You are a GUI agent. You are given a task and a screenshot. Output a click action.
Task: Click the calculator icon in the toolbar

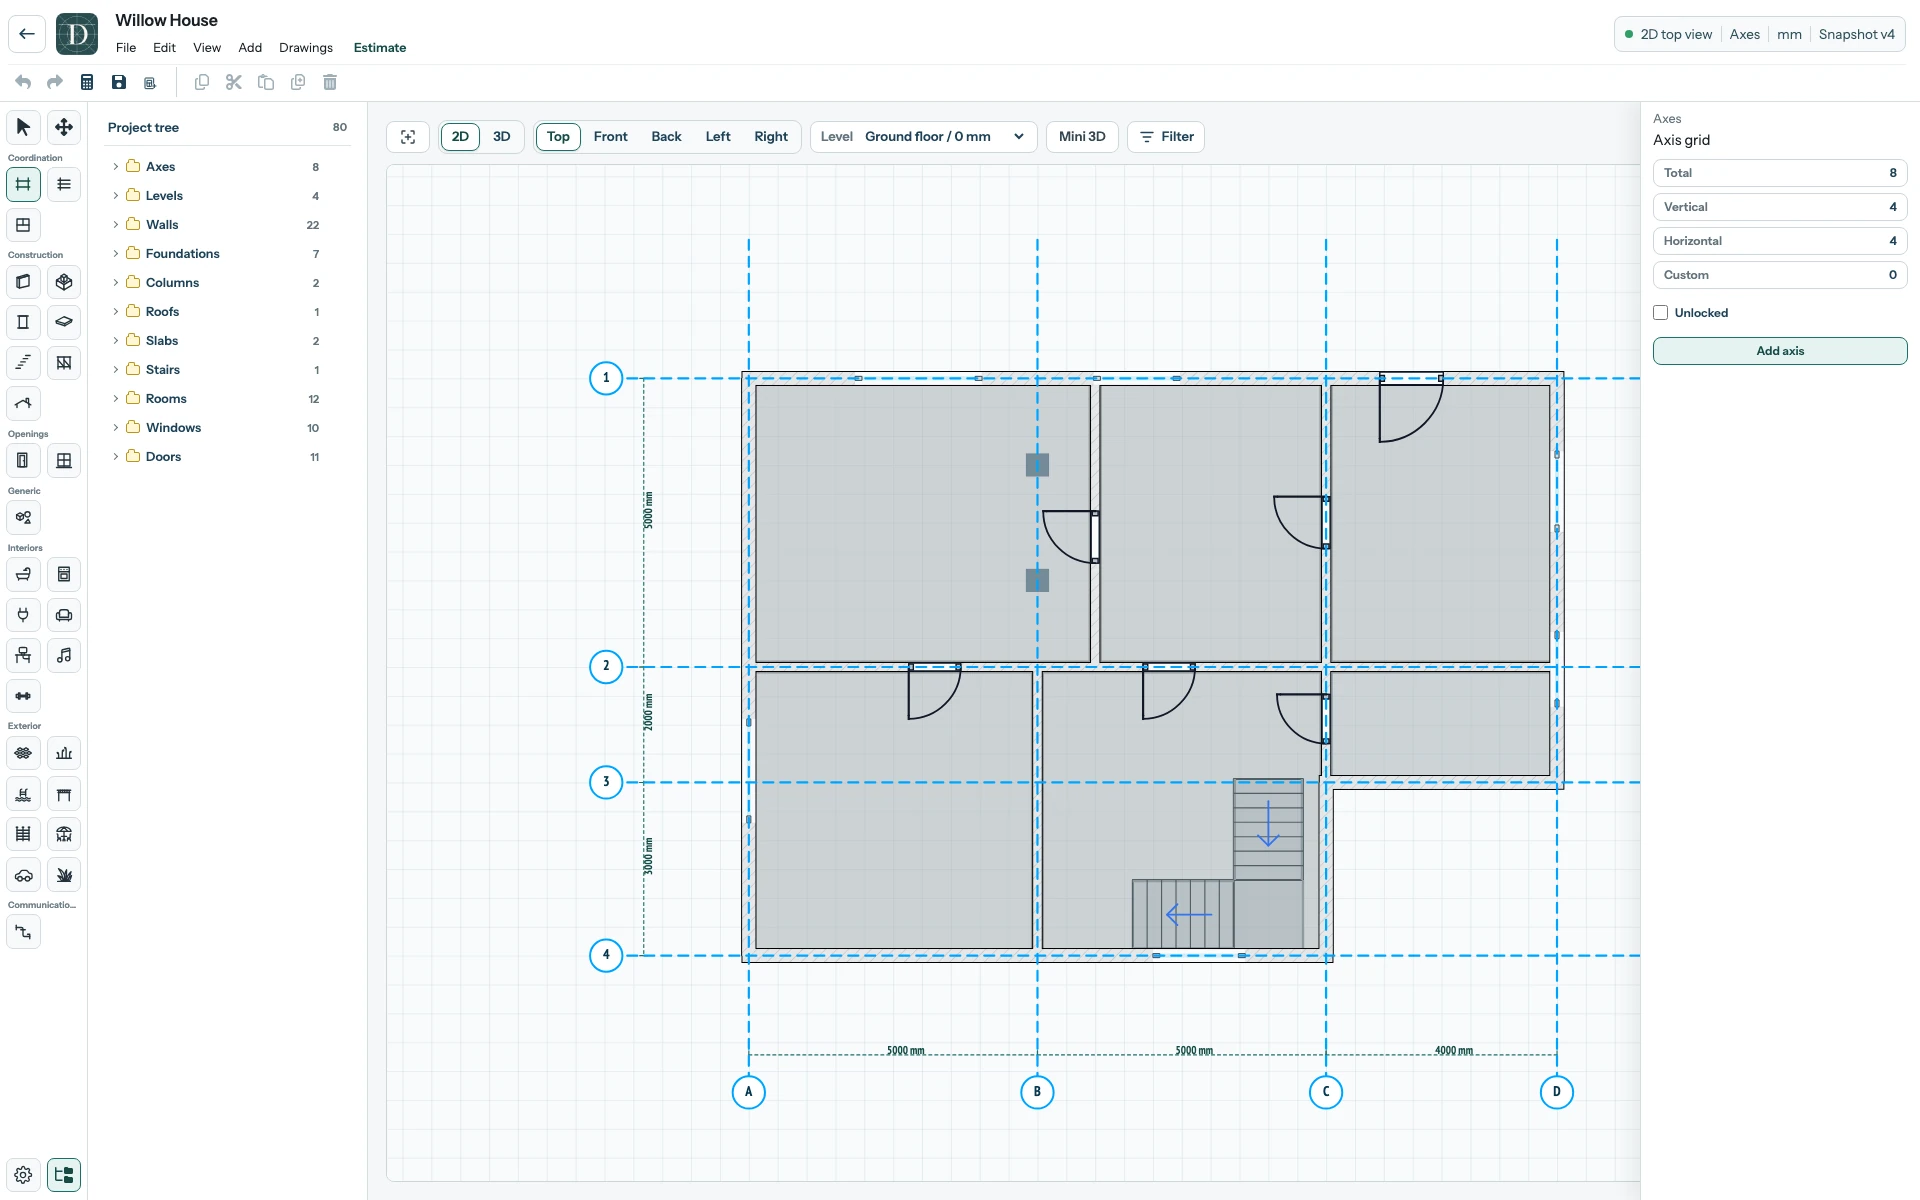[87, 82]
